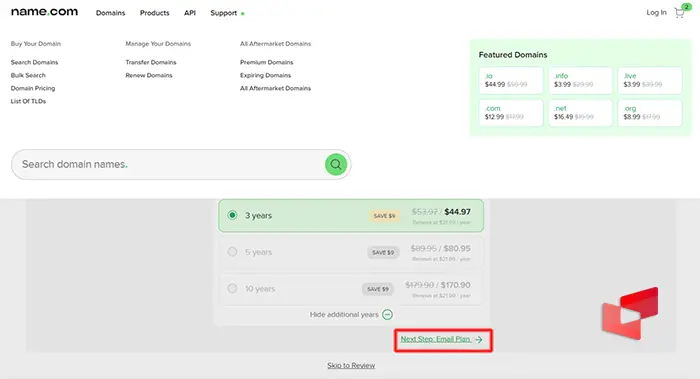Click Next Step: Email Plan link
700x379 pixels.
tap(442, 339)
